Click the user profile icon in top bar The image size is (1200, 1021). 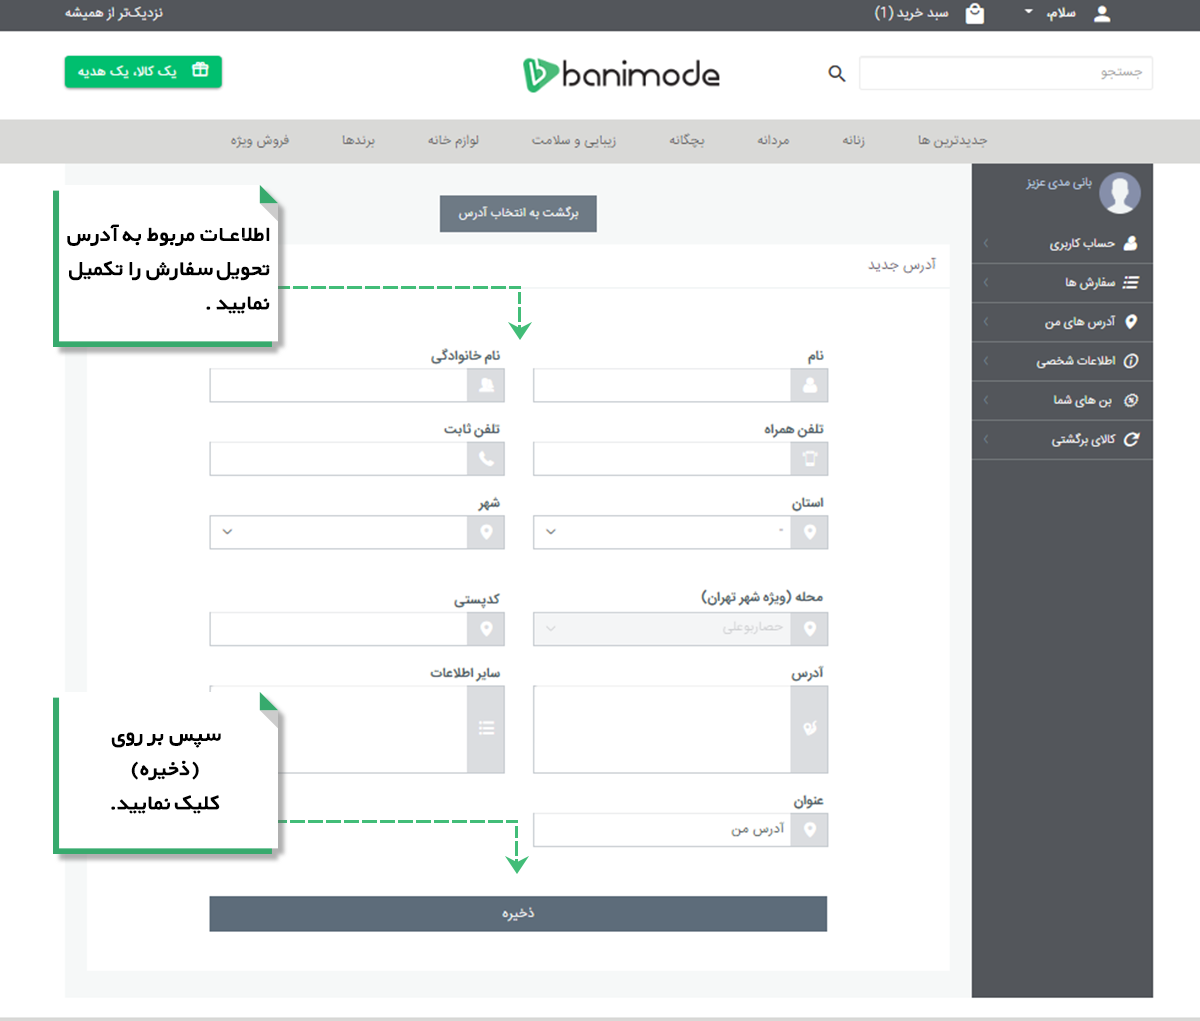point(1102,13)
